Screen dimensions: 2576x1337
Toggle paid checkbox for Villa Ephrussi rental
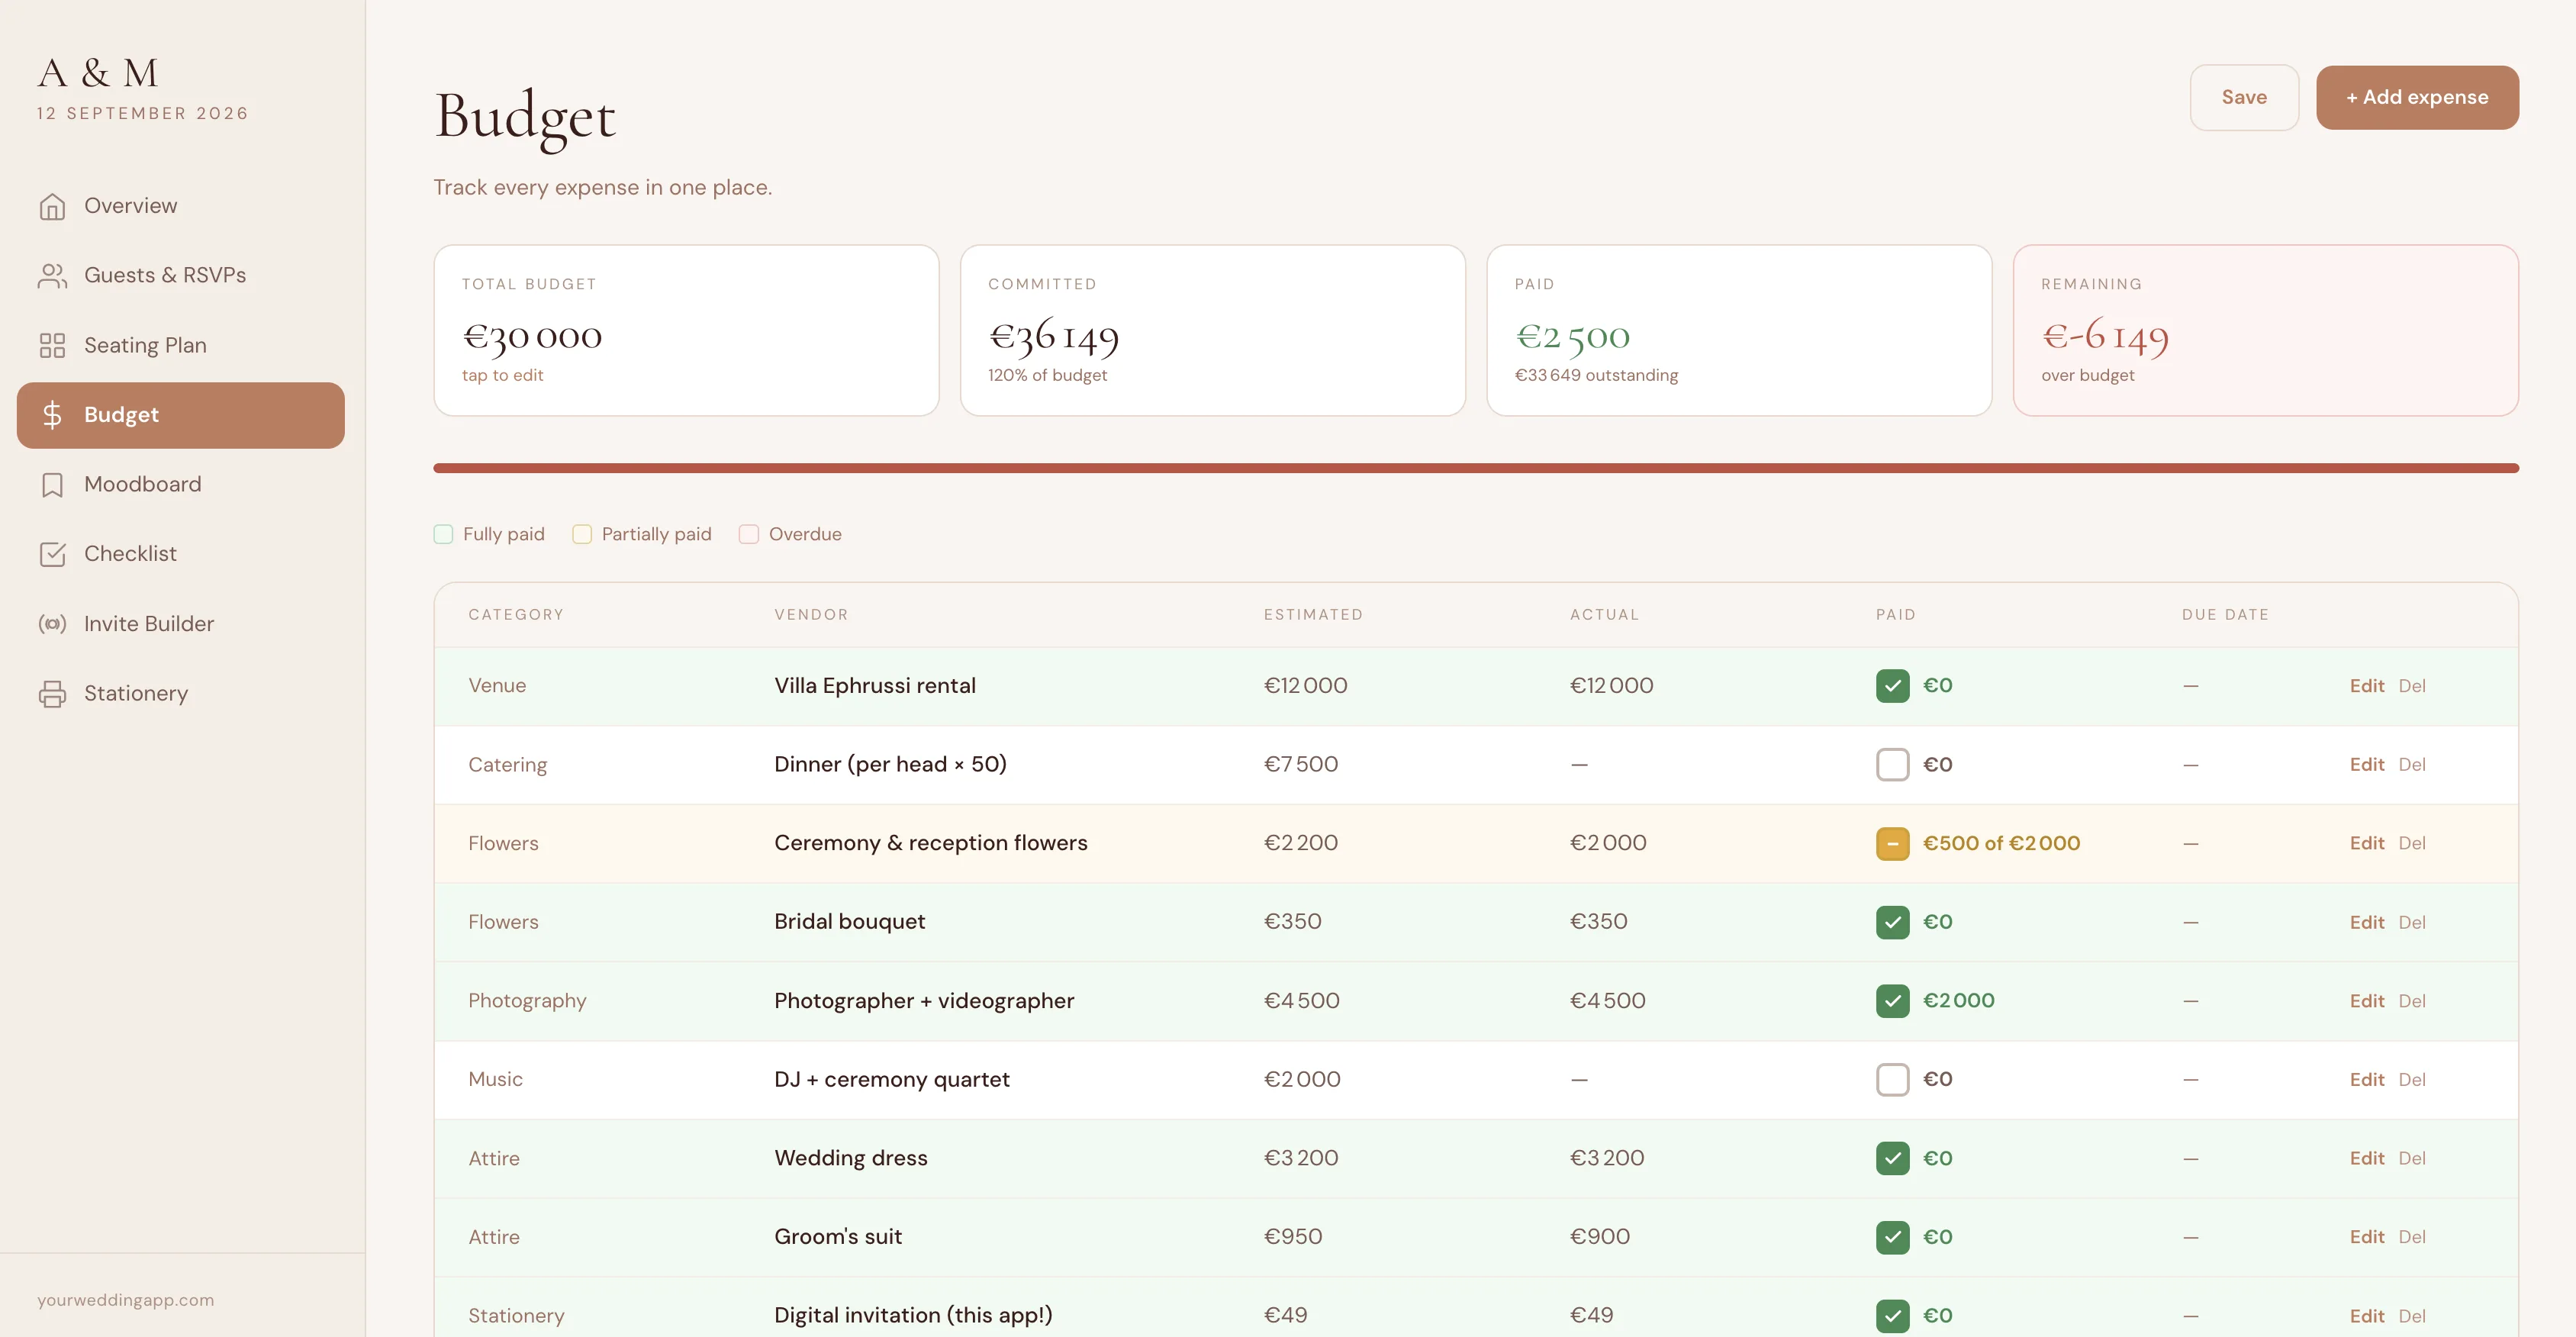pos(1892,686)
